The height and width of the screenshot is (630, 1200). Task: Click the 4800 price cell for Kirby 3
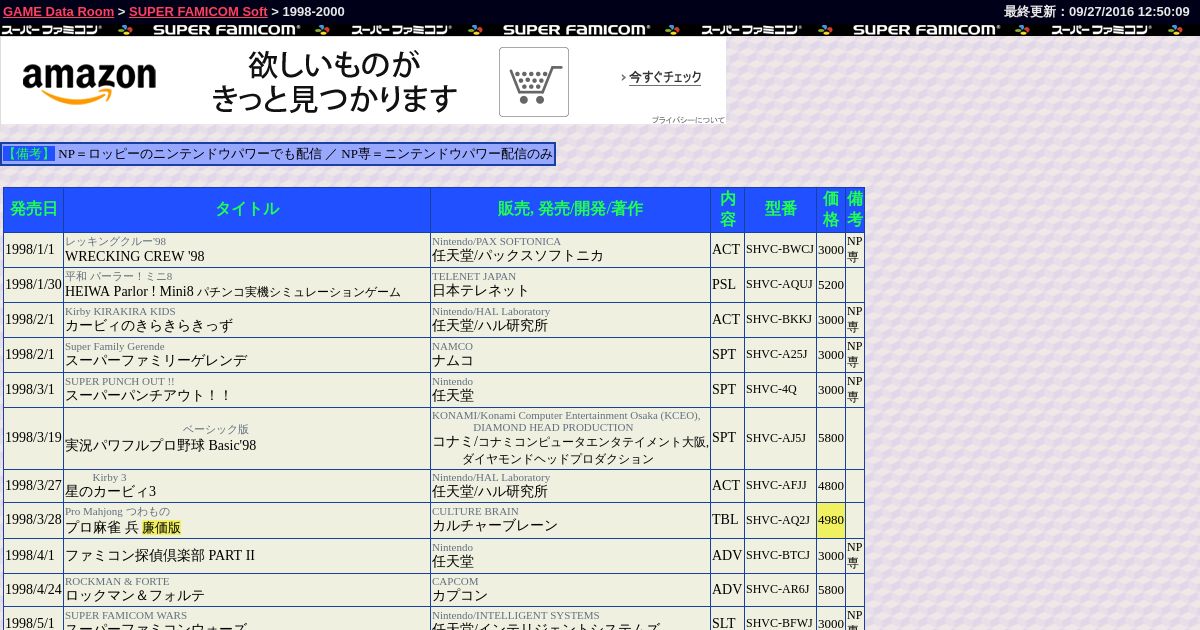831,486
